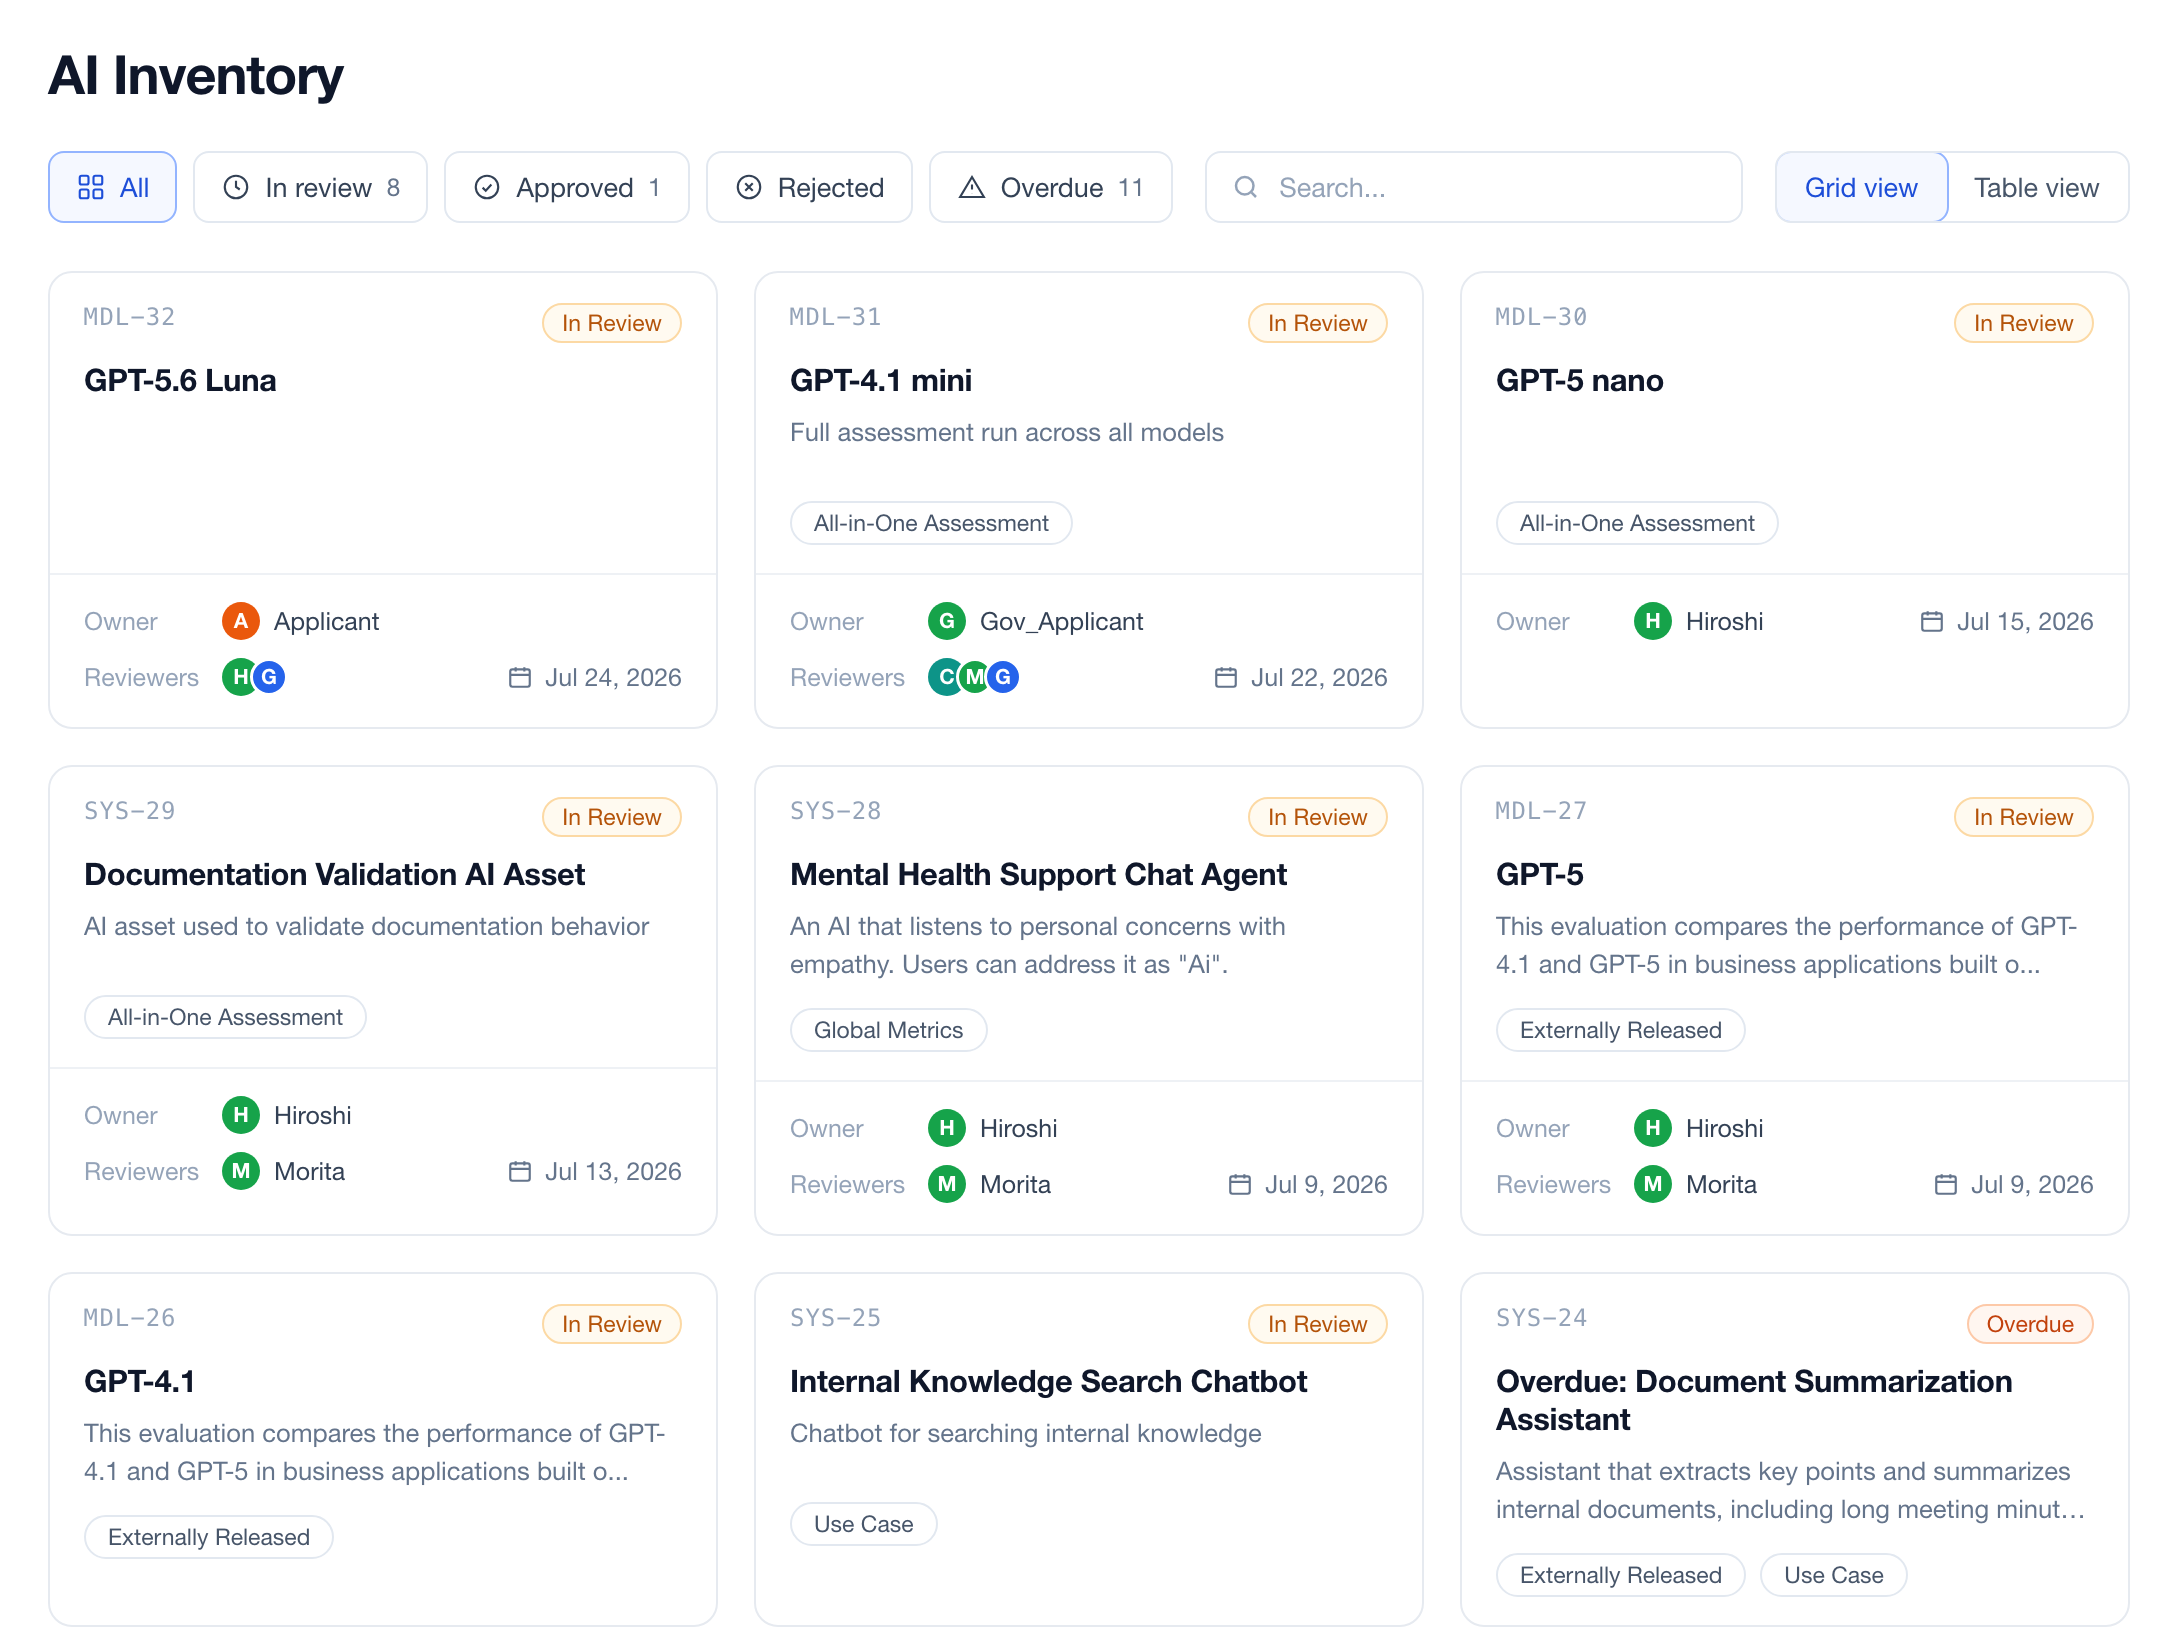Click reviewer avatar G on the MDL-32 card
This screenshot has height=1642, width=2178.
(269, 677)
